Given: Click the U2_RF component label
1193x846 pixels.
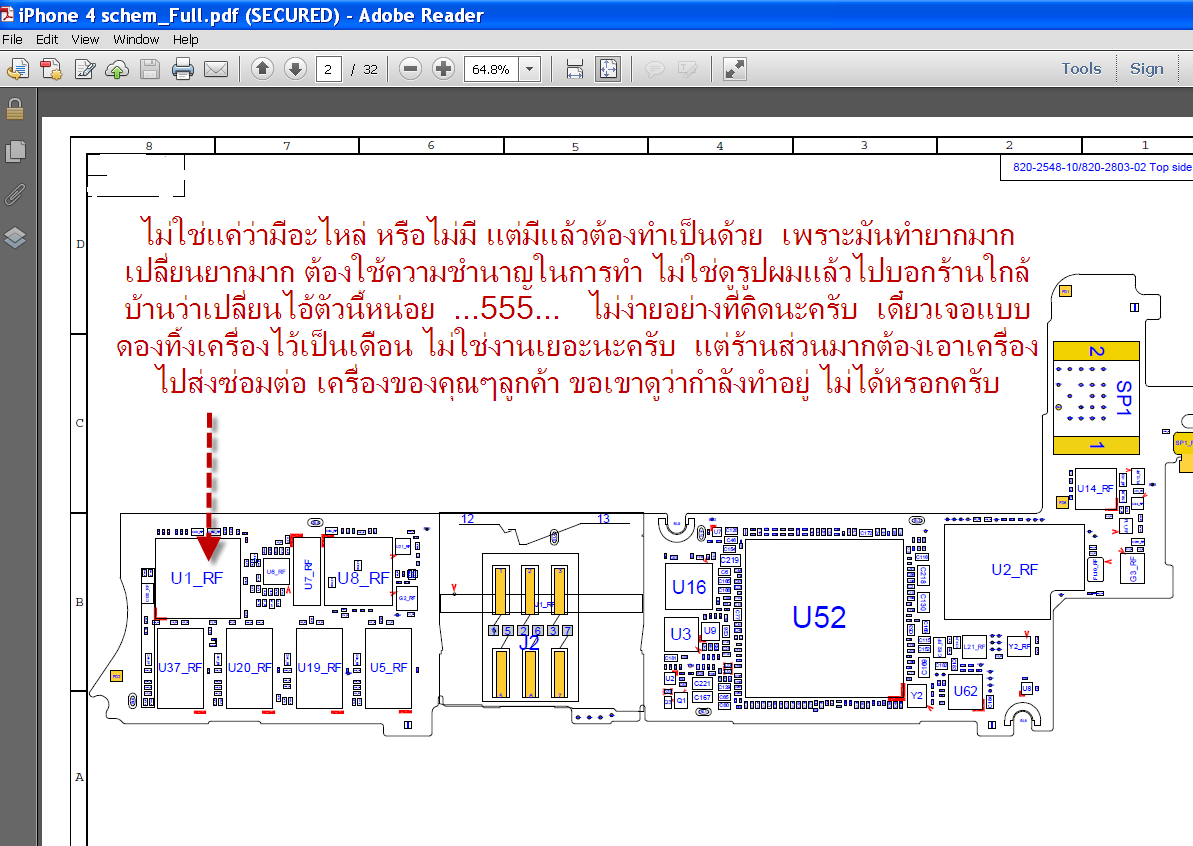Looking at the screenshot, I should [x=1015, y=570].
